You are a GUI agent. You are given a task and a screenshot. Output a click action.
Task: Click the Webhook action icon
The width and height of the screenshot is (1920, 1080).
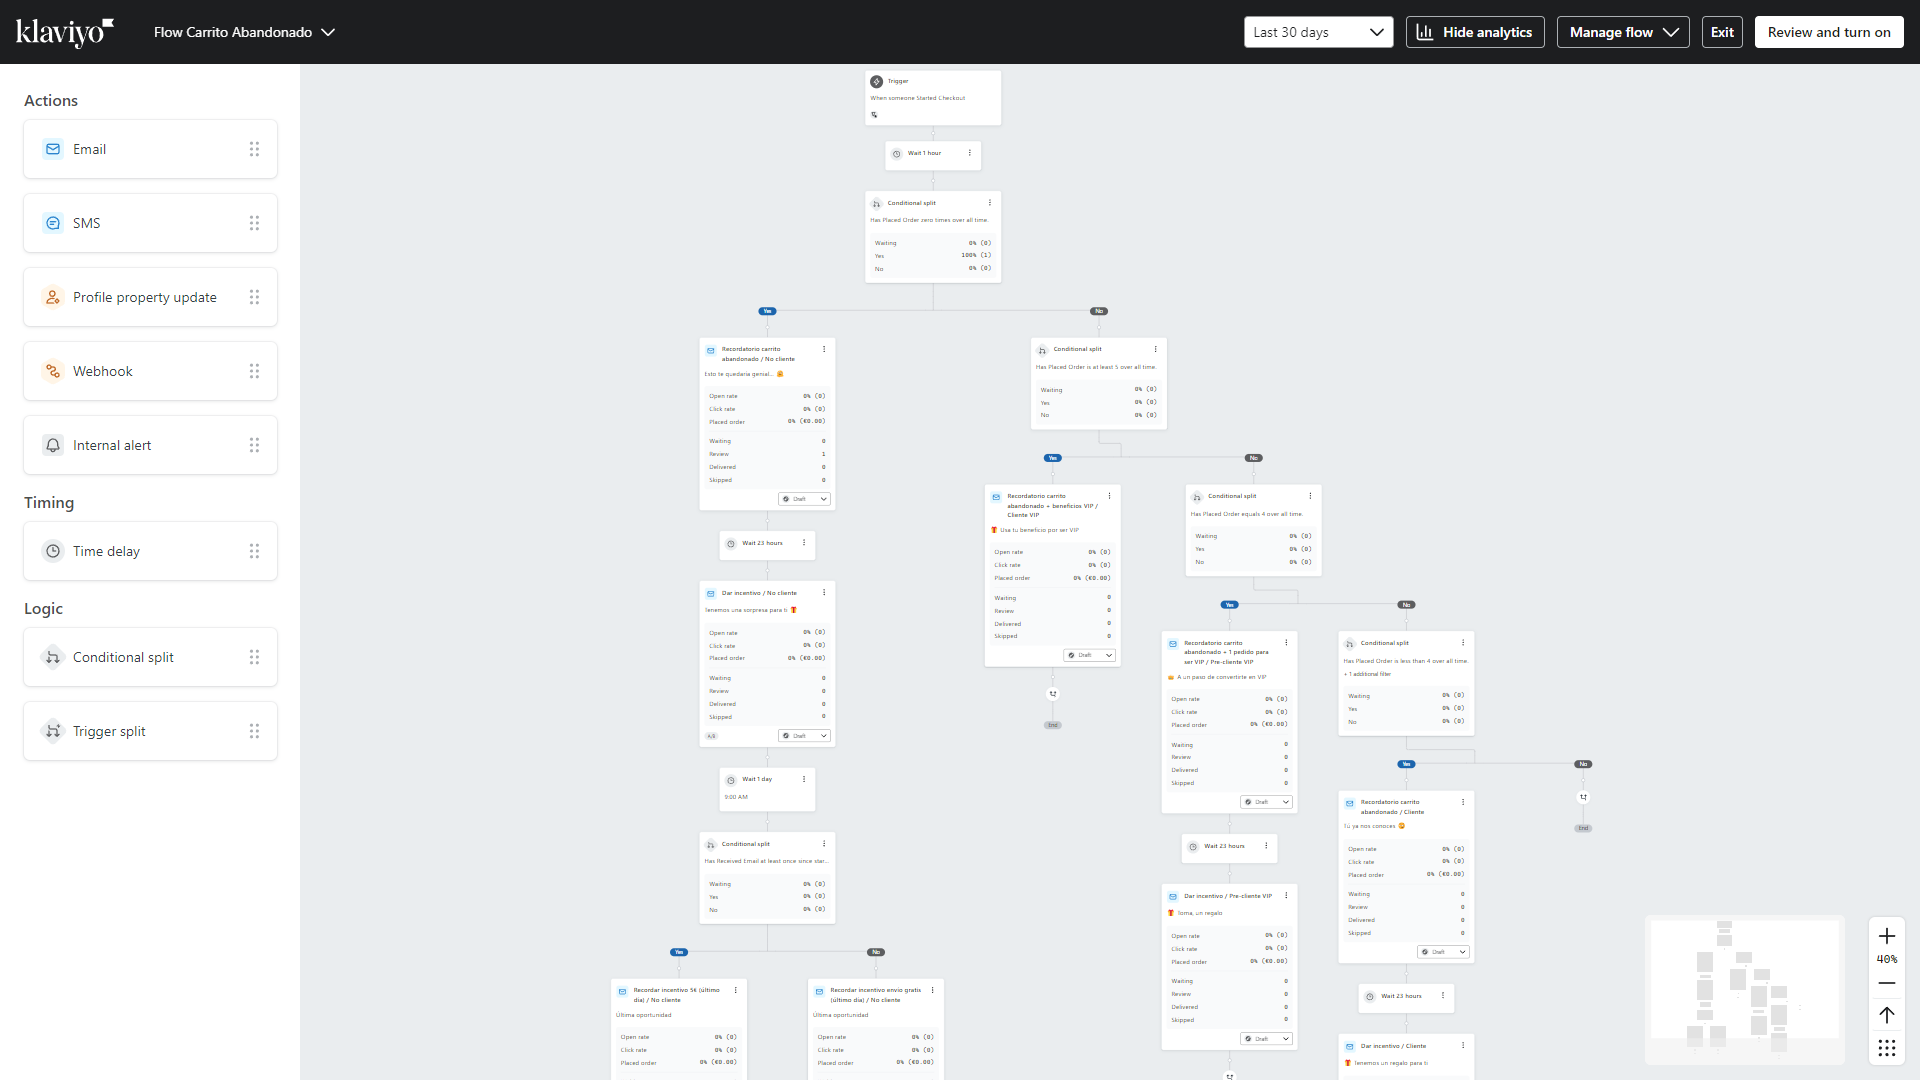(53, 371)
